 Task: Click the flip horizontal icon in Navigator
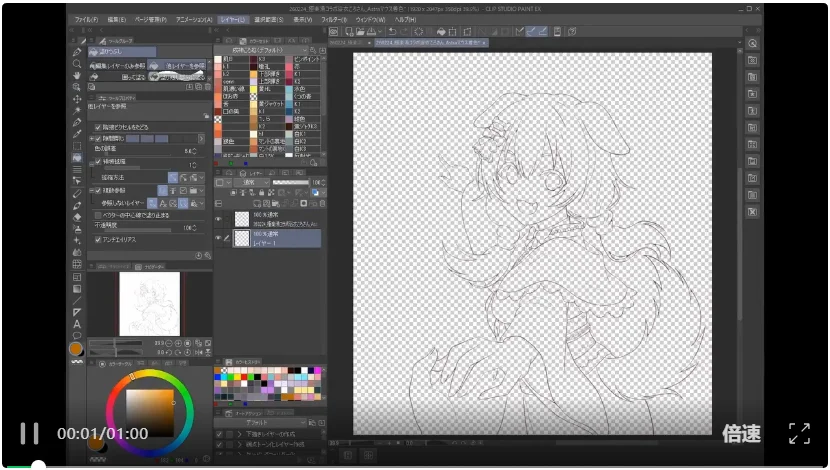pyautogui.click(x=199, y=352)
